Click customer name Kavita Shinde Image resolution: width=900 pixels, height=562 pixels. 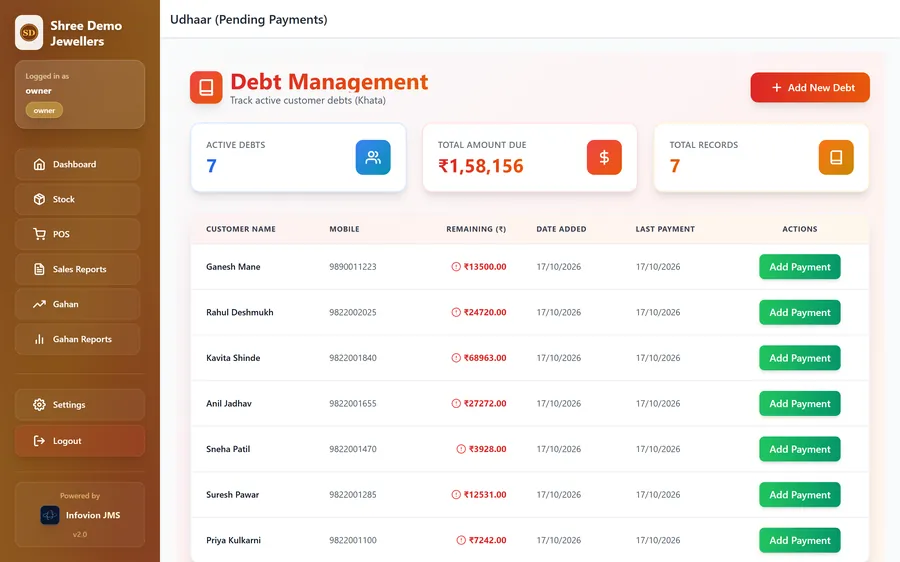pyautogui.click(x=233, y=358)
